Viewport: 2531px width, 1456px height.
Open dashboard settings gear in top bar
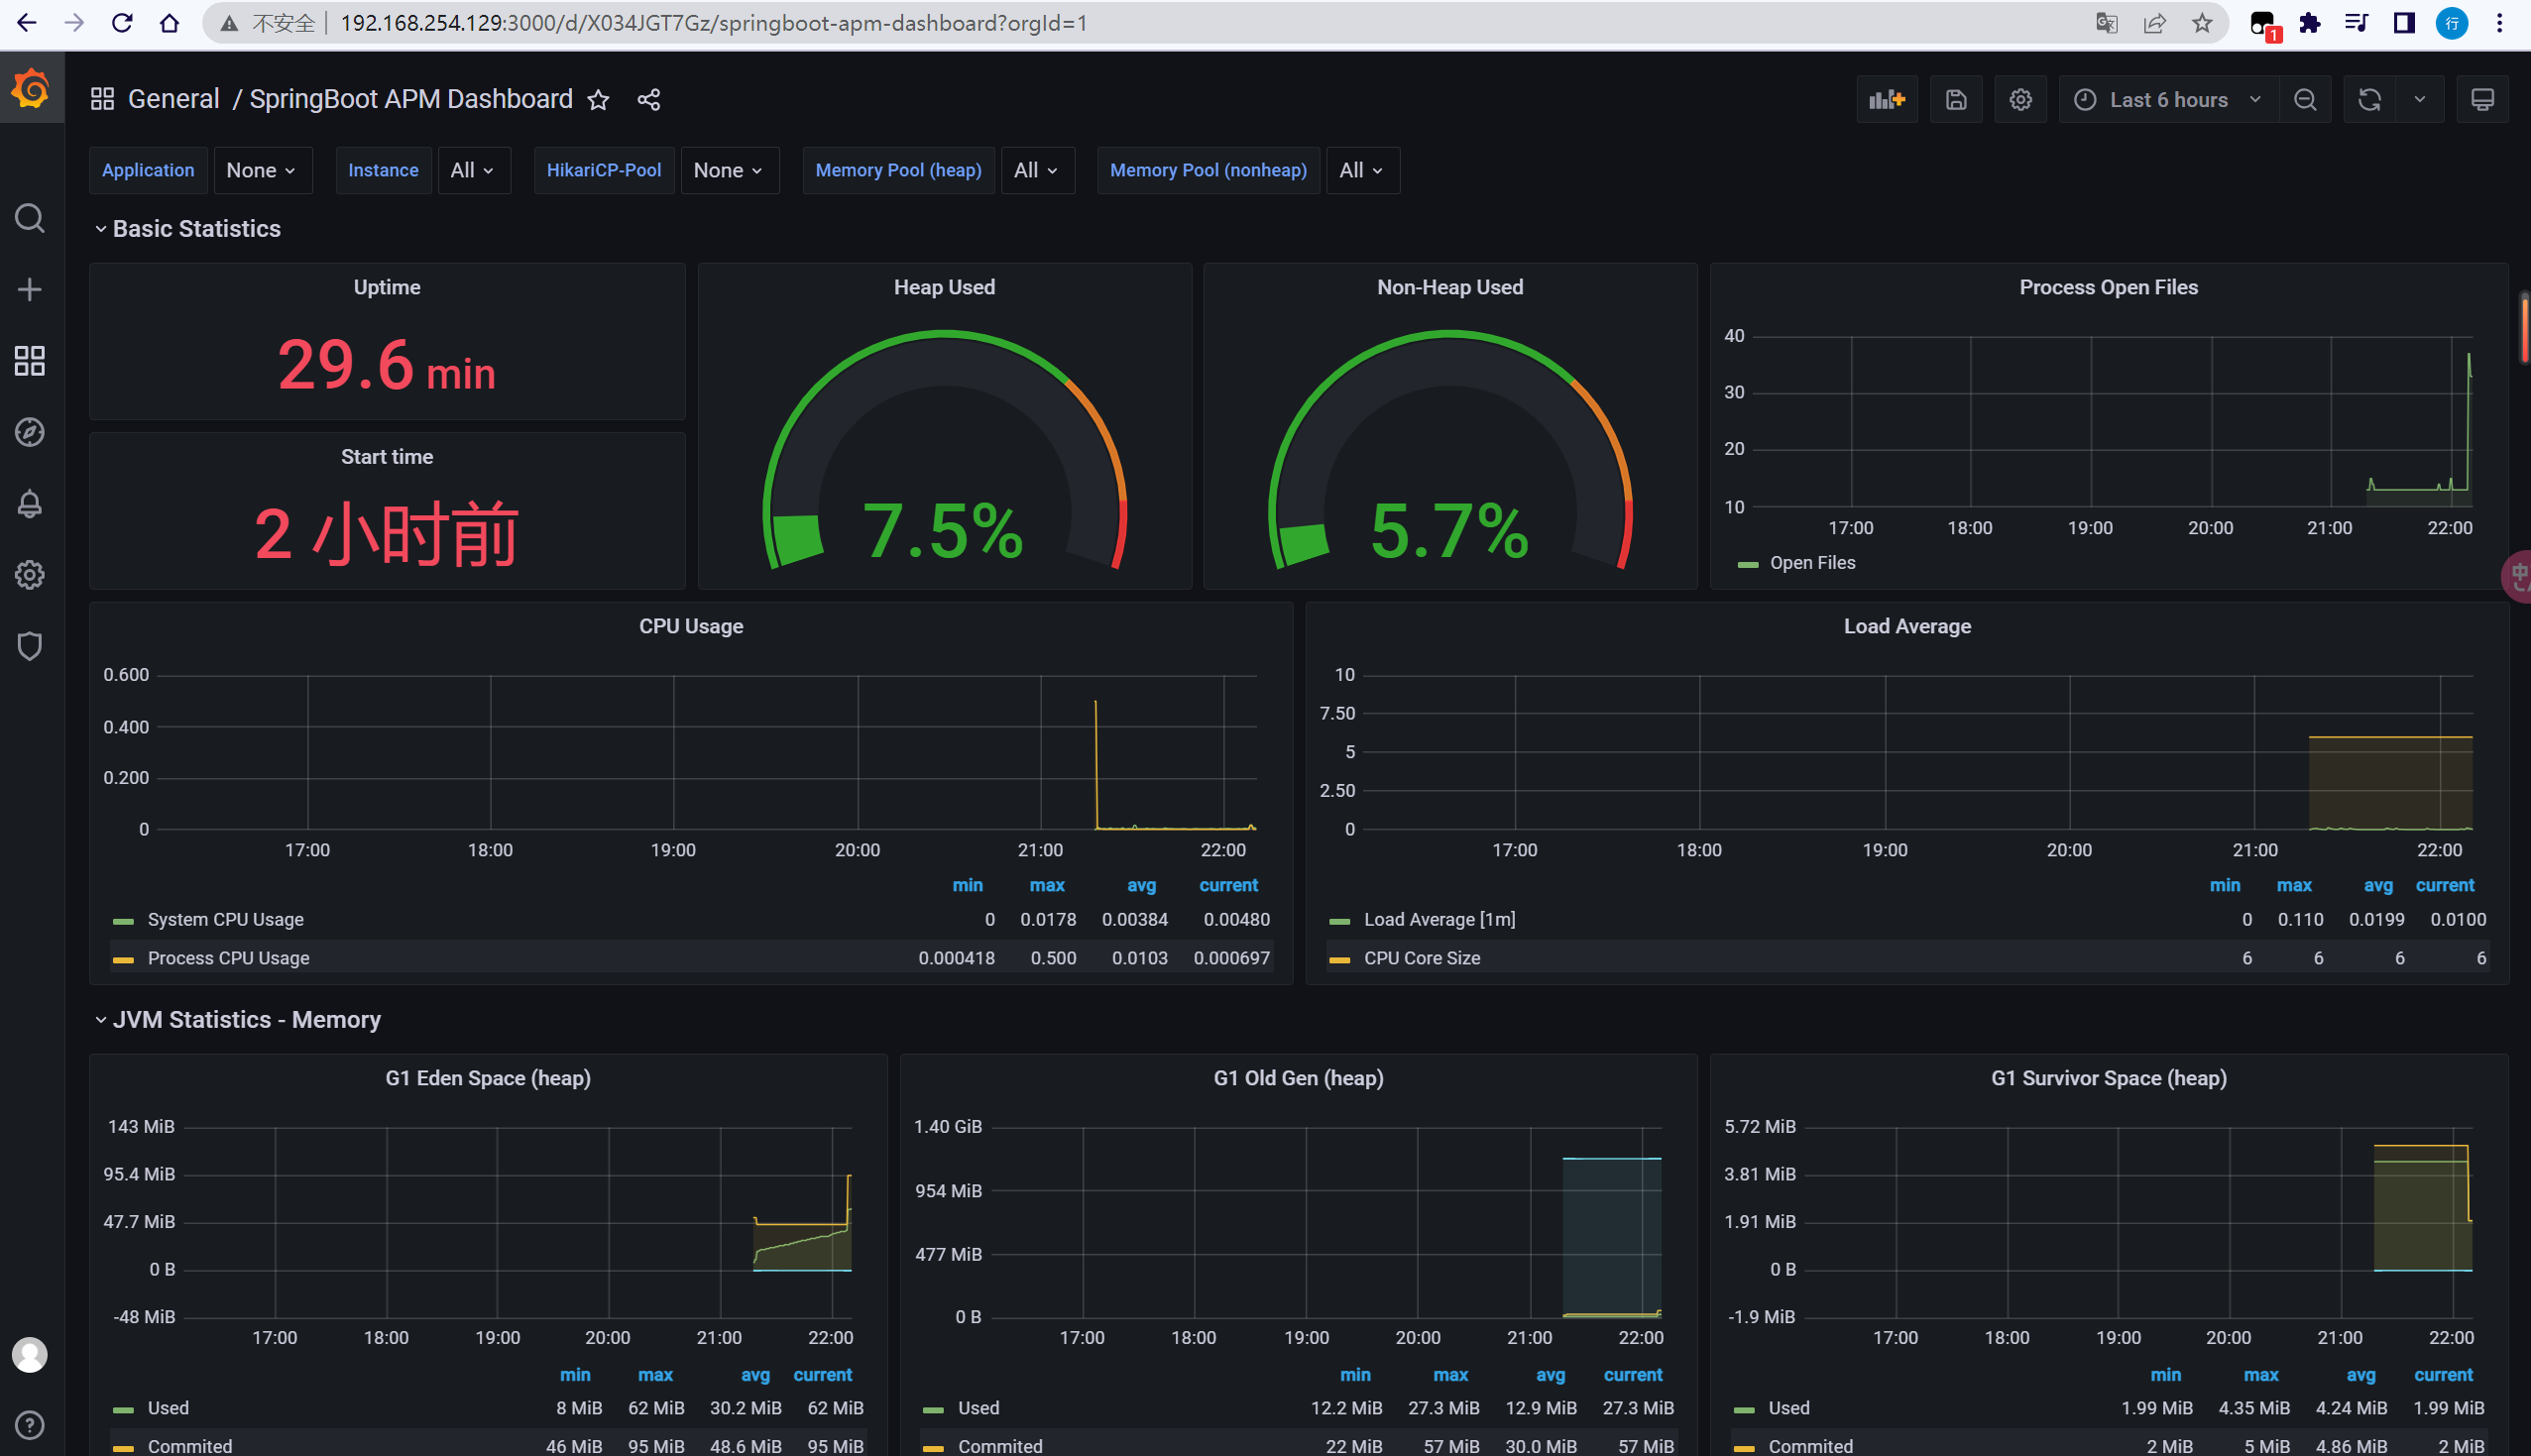pyautogui.click(x=2021, y=100)
